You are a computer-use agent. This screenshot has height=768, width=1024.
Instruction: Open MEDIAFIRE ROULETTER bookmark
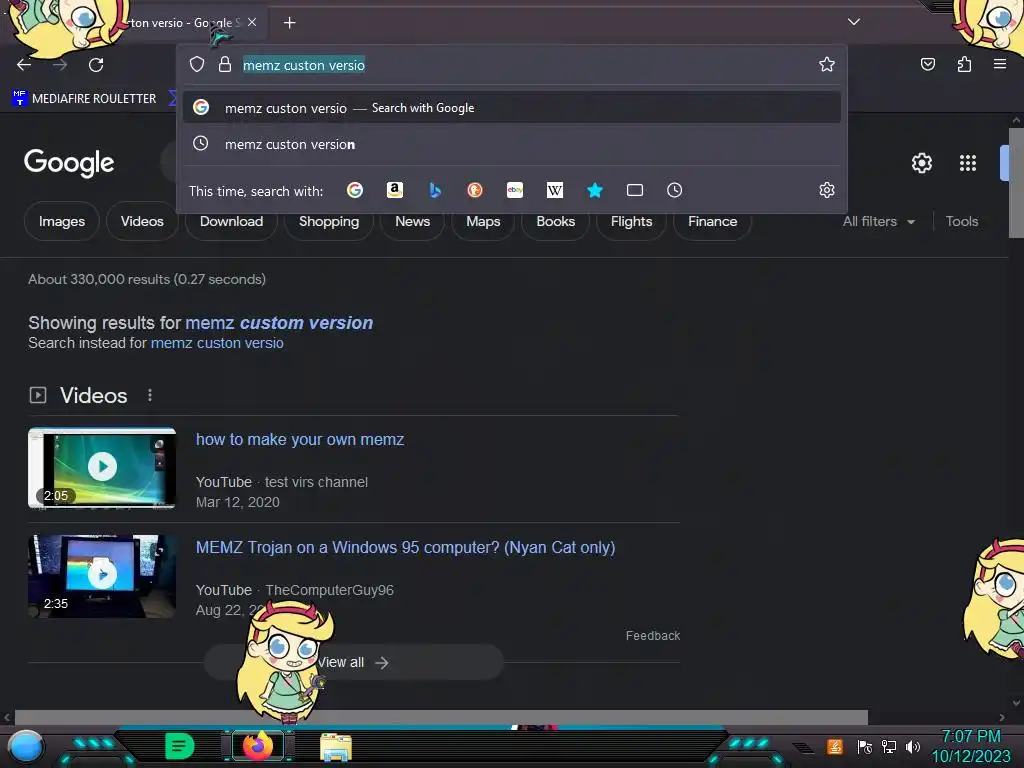tap(84, 99)
